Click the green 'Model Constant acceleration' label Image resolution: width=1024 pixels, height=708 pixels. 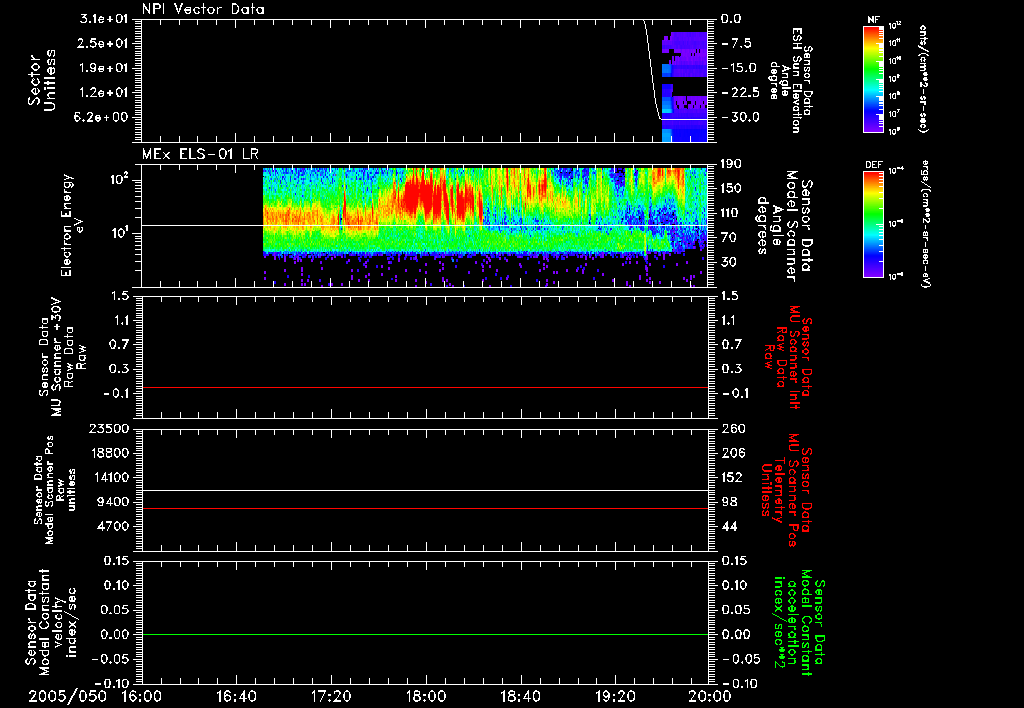coord(799,622)
